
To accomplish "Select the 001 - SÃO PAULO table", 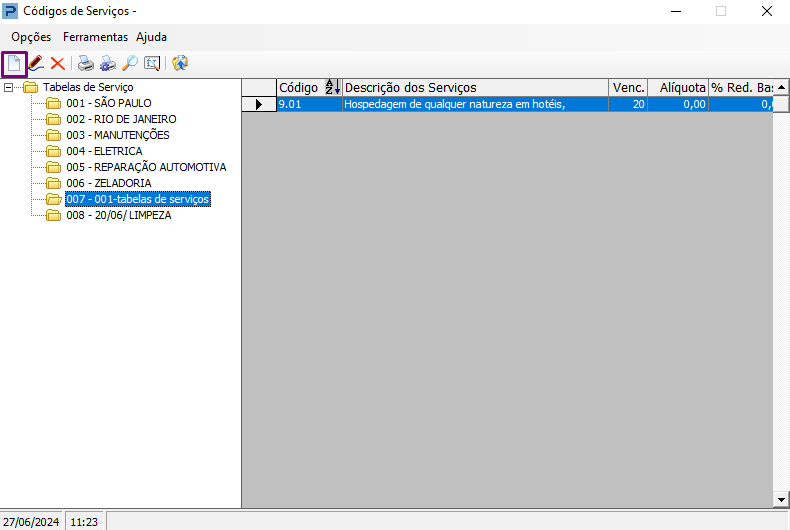I will pos(109,103).
